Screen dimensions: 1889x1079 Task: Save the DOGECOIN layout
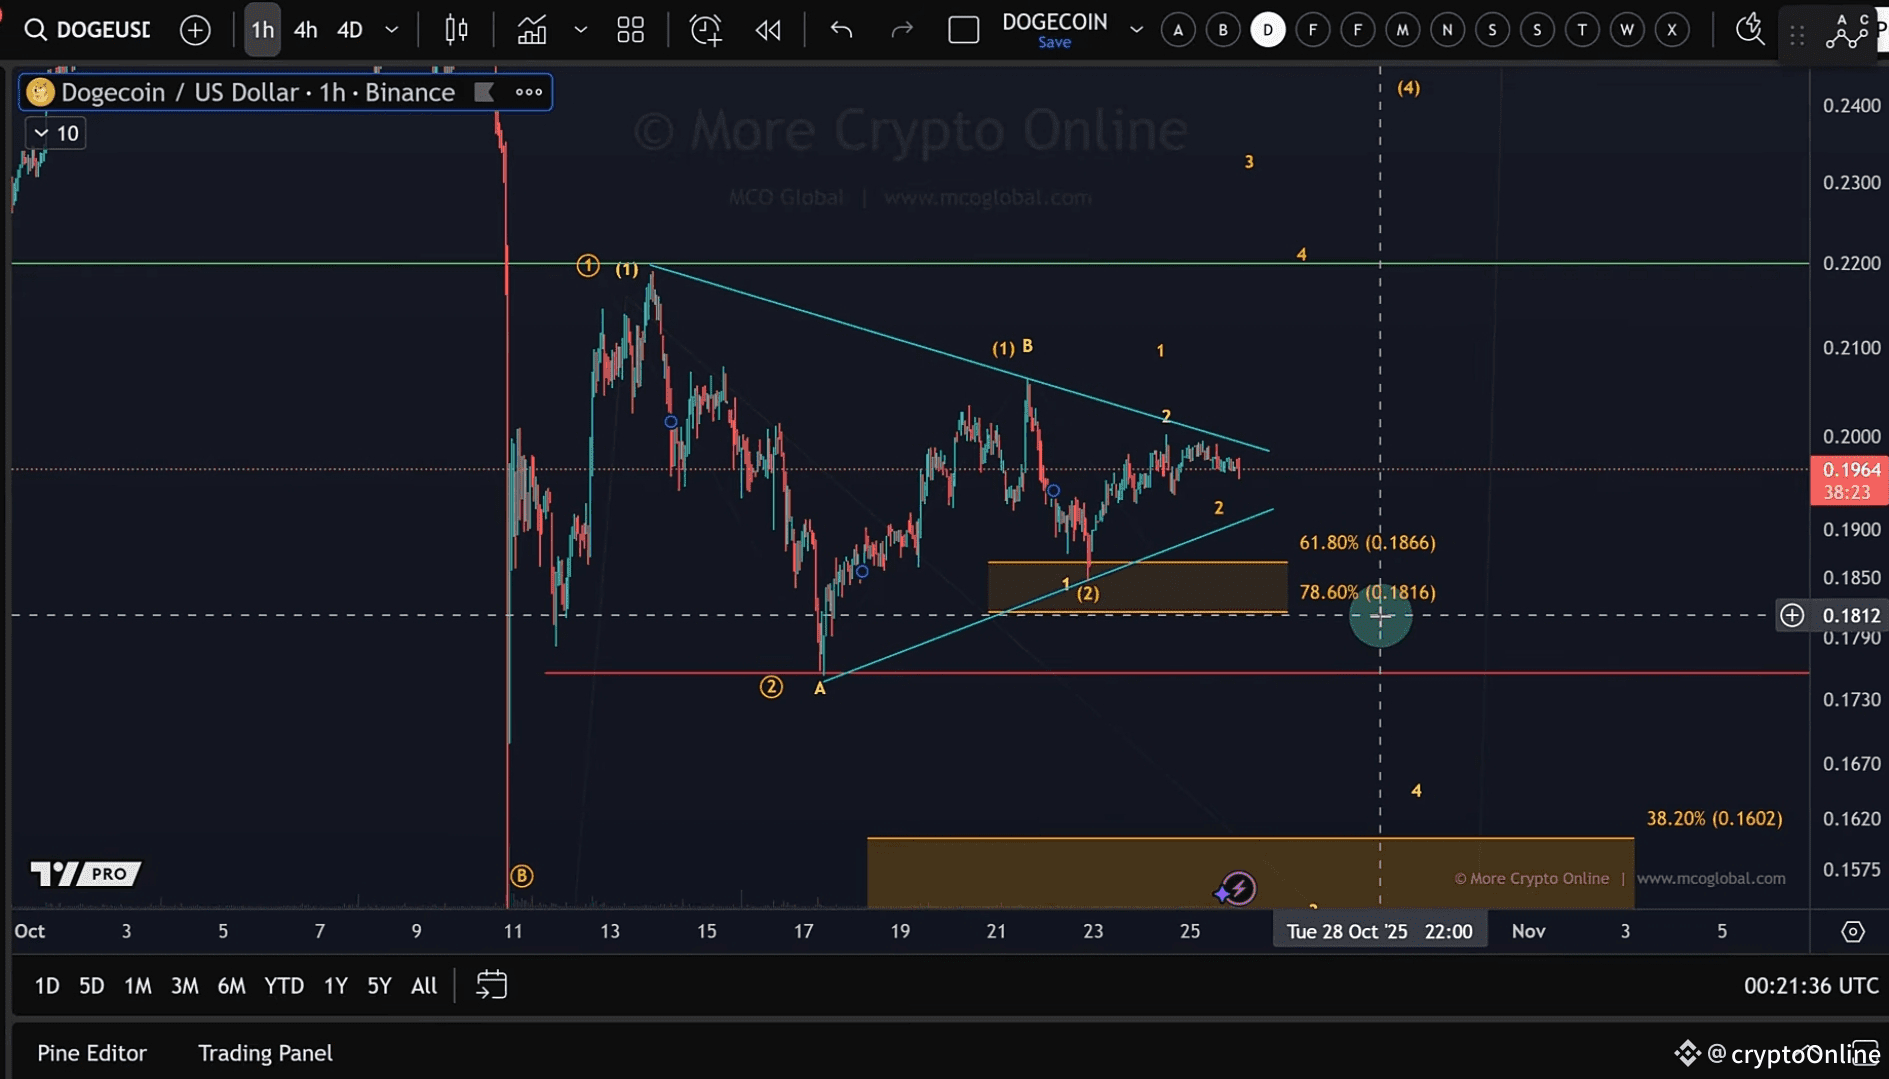(1054, 43)
